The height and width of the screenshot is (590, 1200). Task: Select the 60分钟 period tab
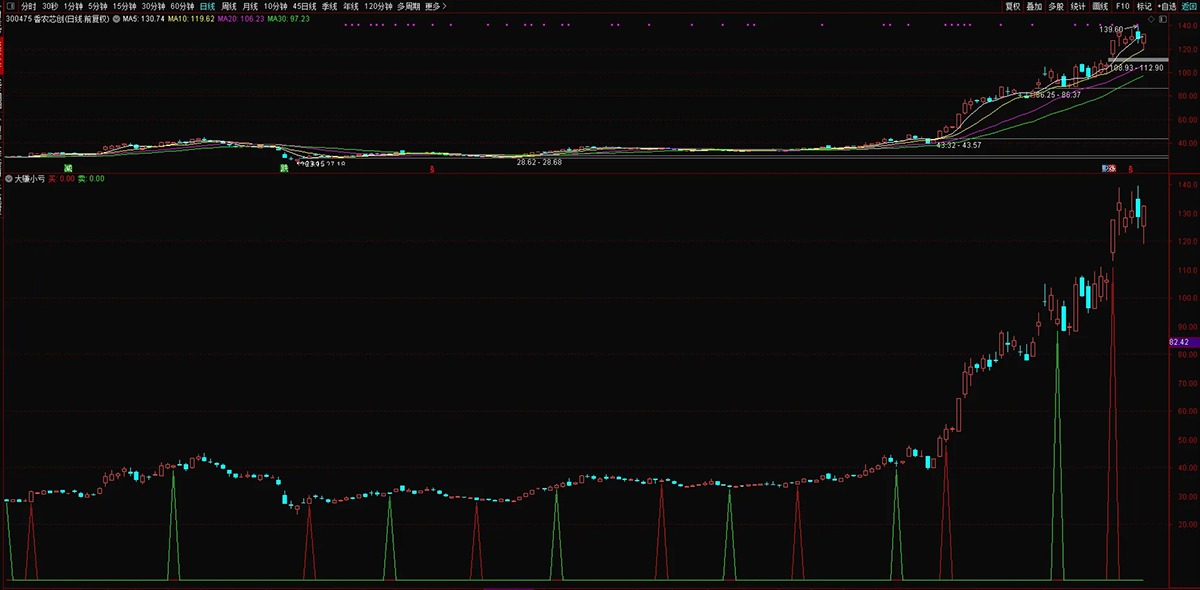click(182, 6)
